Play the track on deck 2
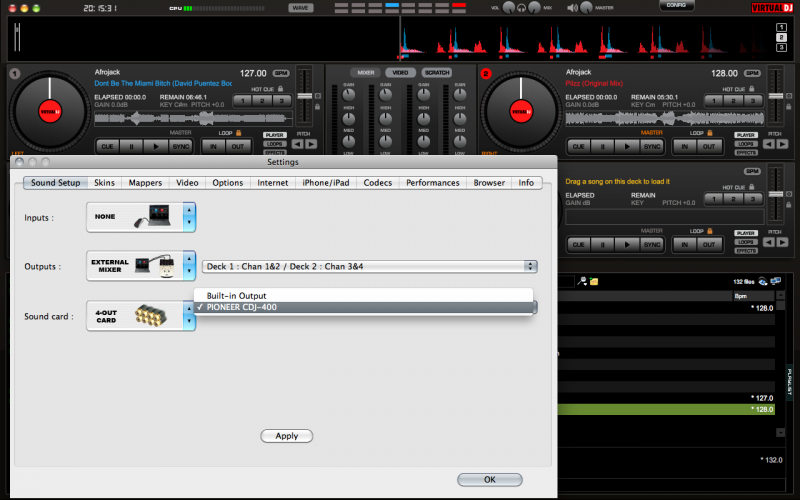Viewport: 800px width, 500px height. pos(627,146)
